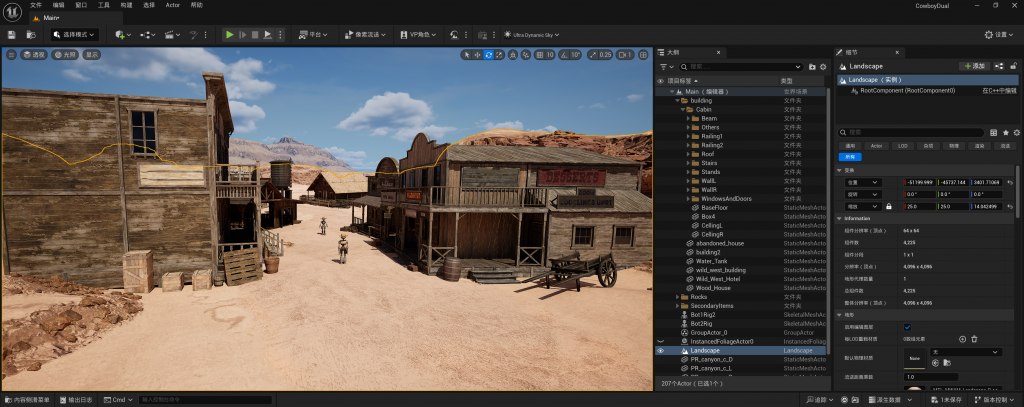Screen dimensions: 1024x407
Task: Select the LOD filter tab in Details
Action: pyautogui.click(x=902, y=145)
